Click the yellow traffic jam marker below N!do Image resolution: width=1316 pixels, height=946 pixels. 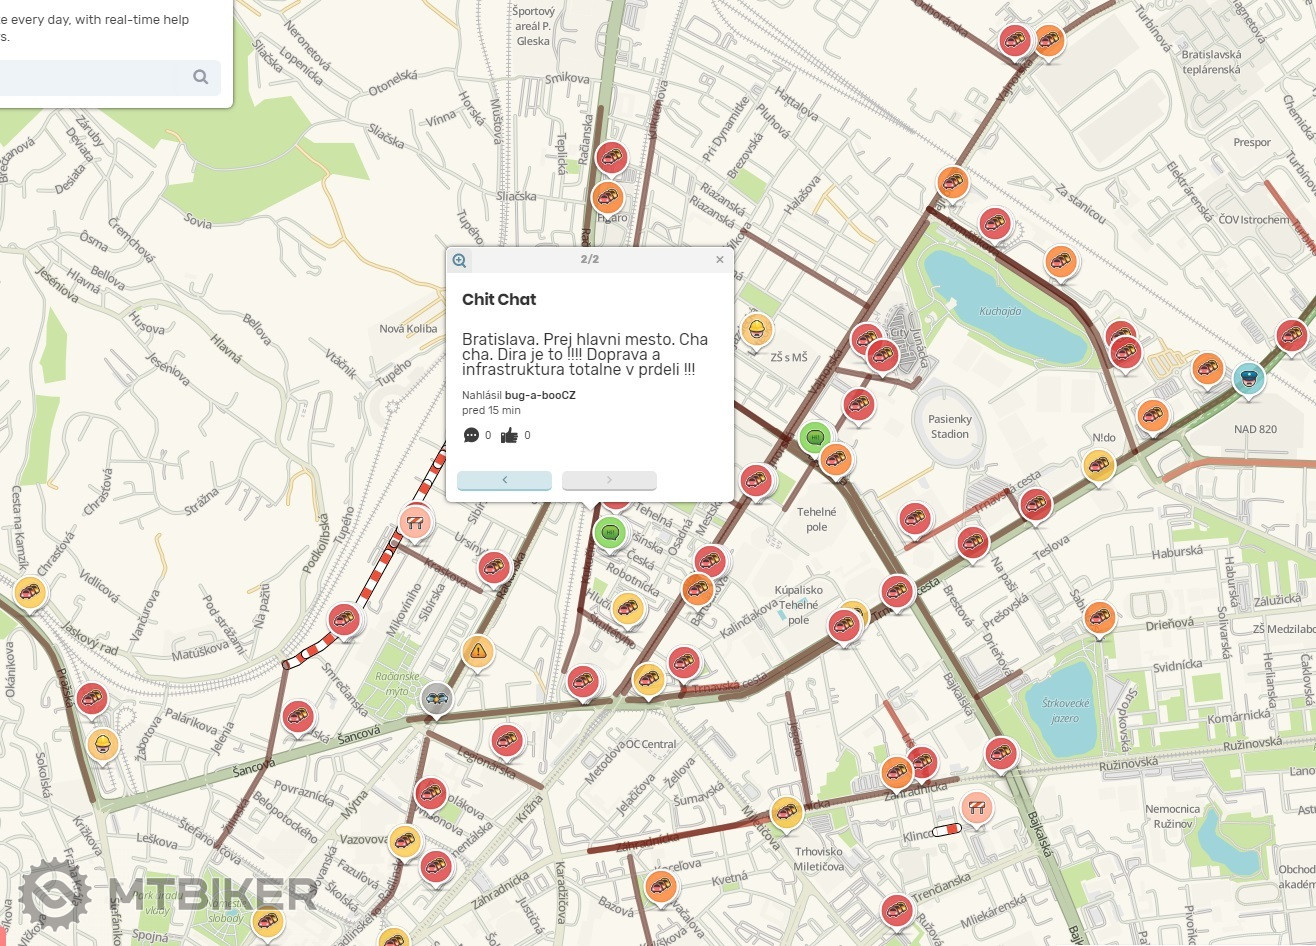pos(1098,465)
